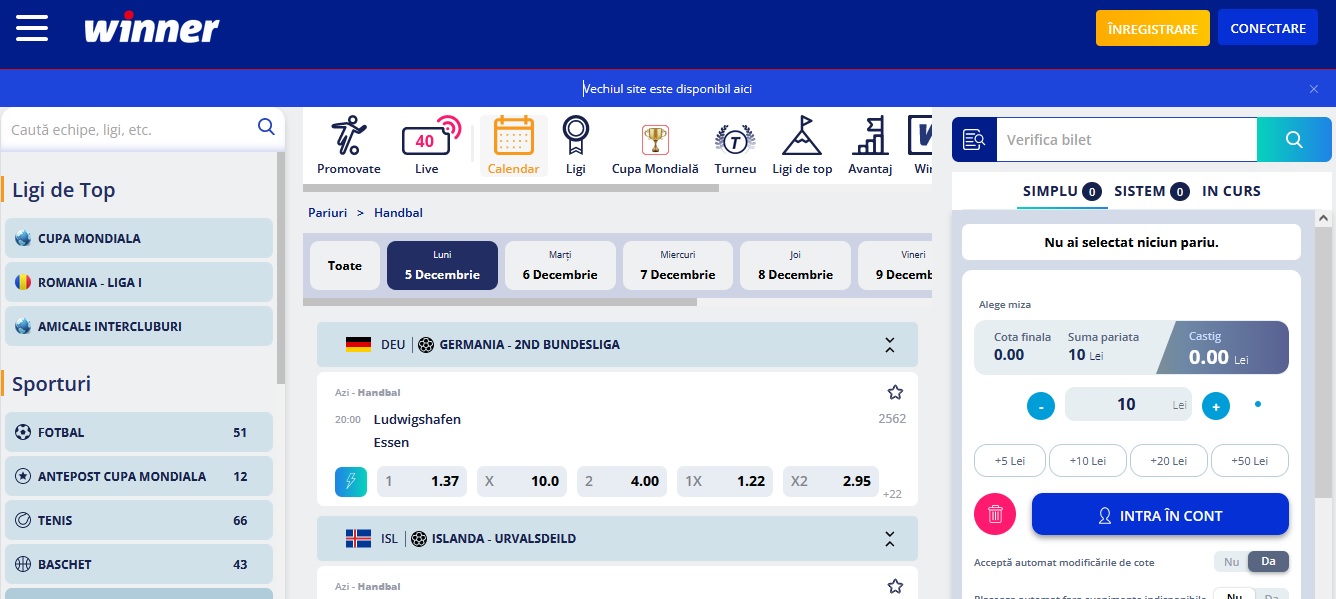This screenshot has width=1336, height=599.
Task: Open ANTEPOST CUPA MONDIALA category
Action: (x=139, y=476)
